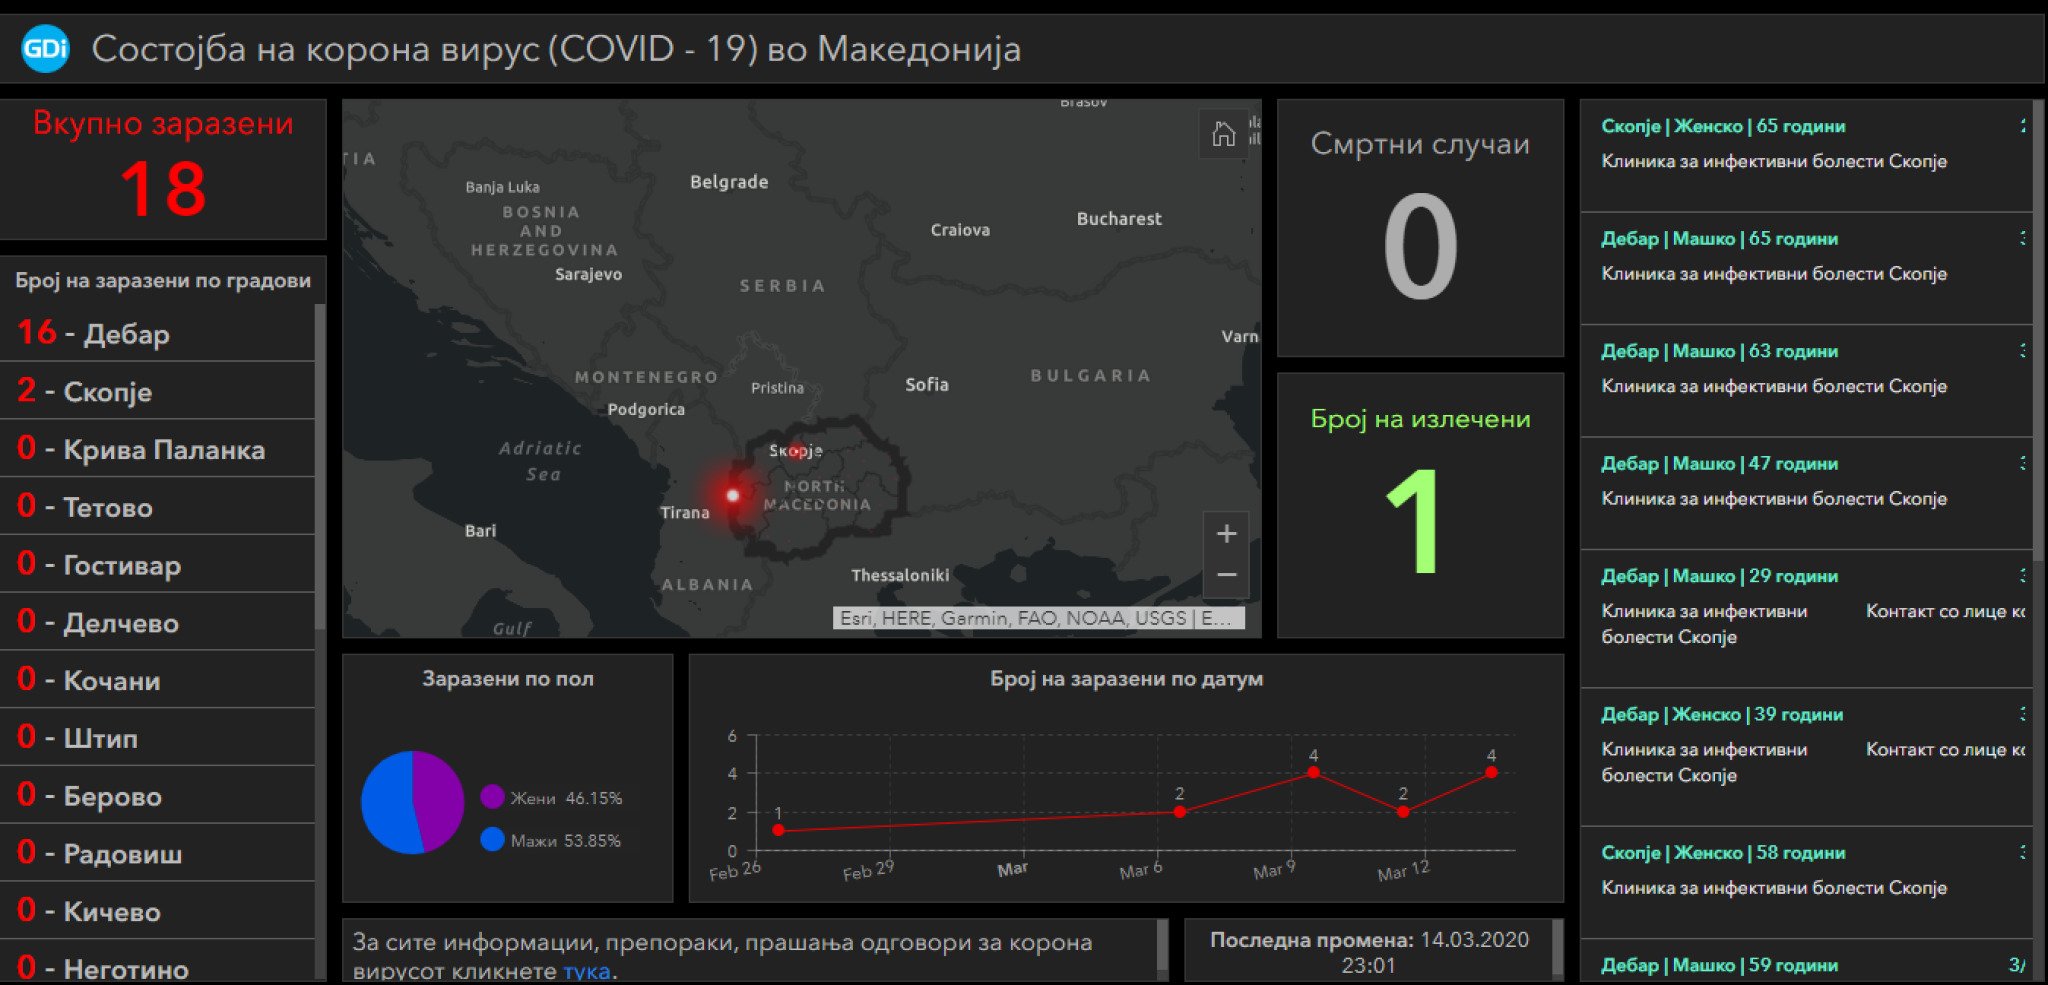Click the purple Жени color swatch
The height and width of the screenshot is (985, 2048).
pos(492,799)
